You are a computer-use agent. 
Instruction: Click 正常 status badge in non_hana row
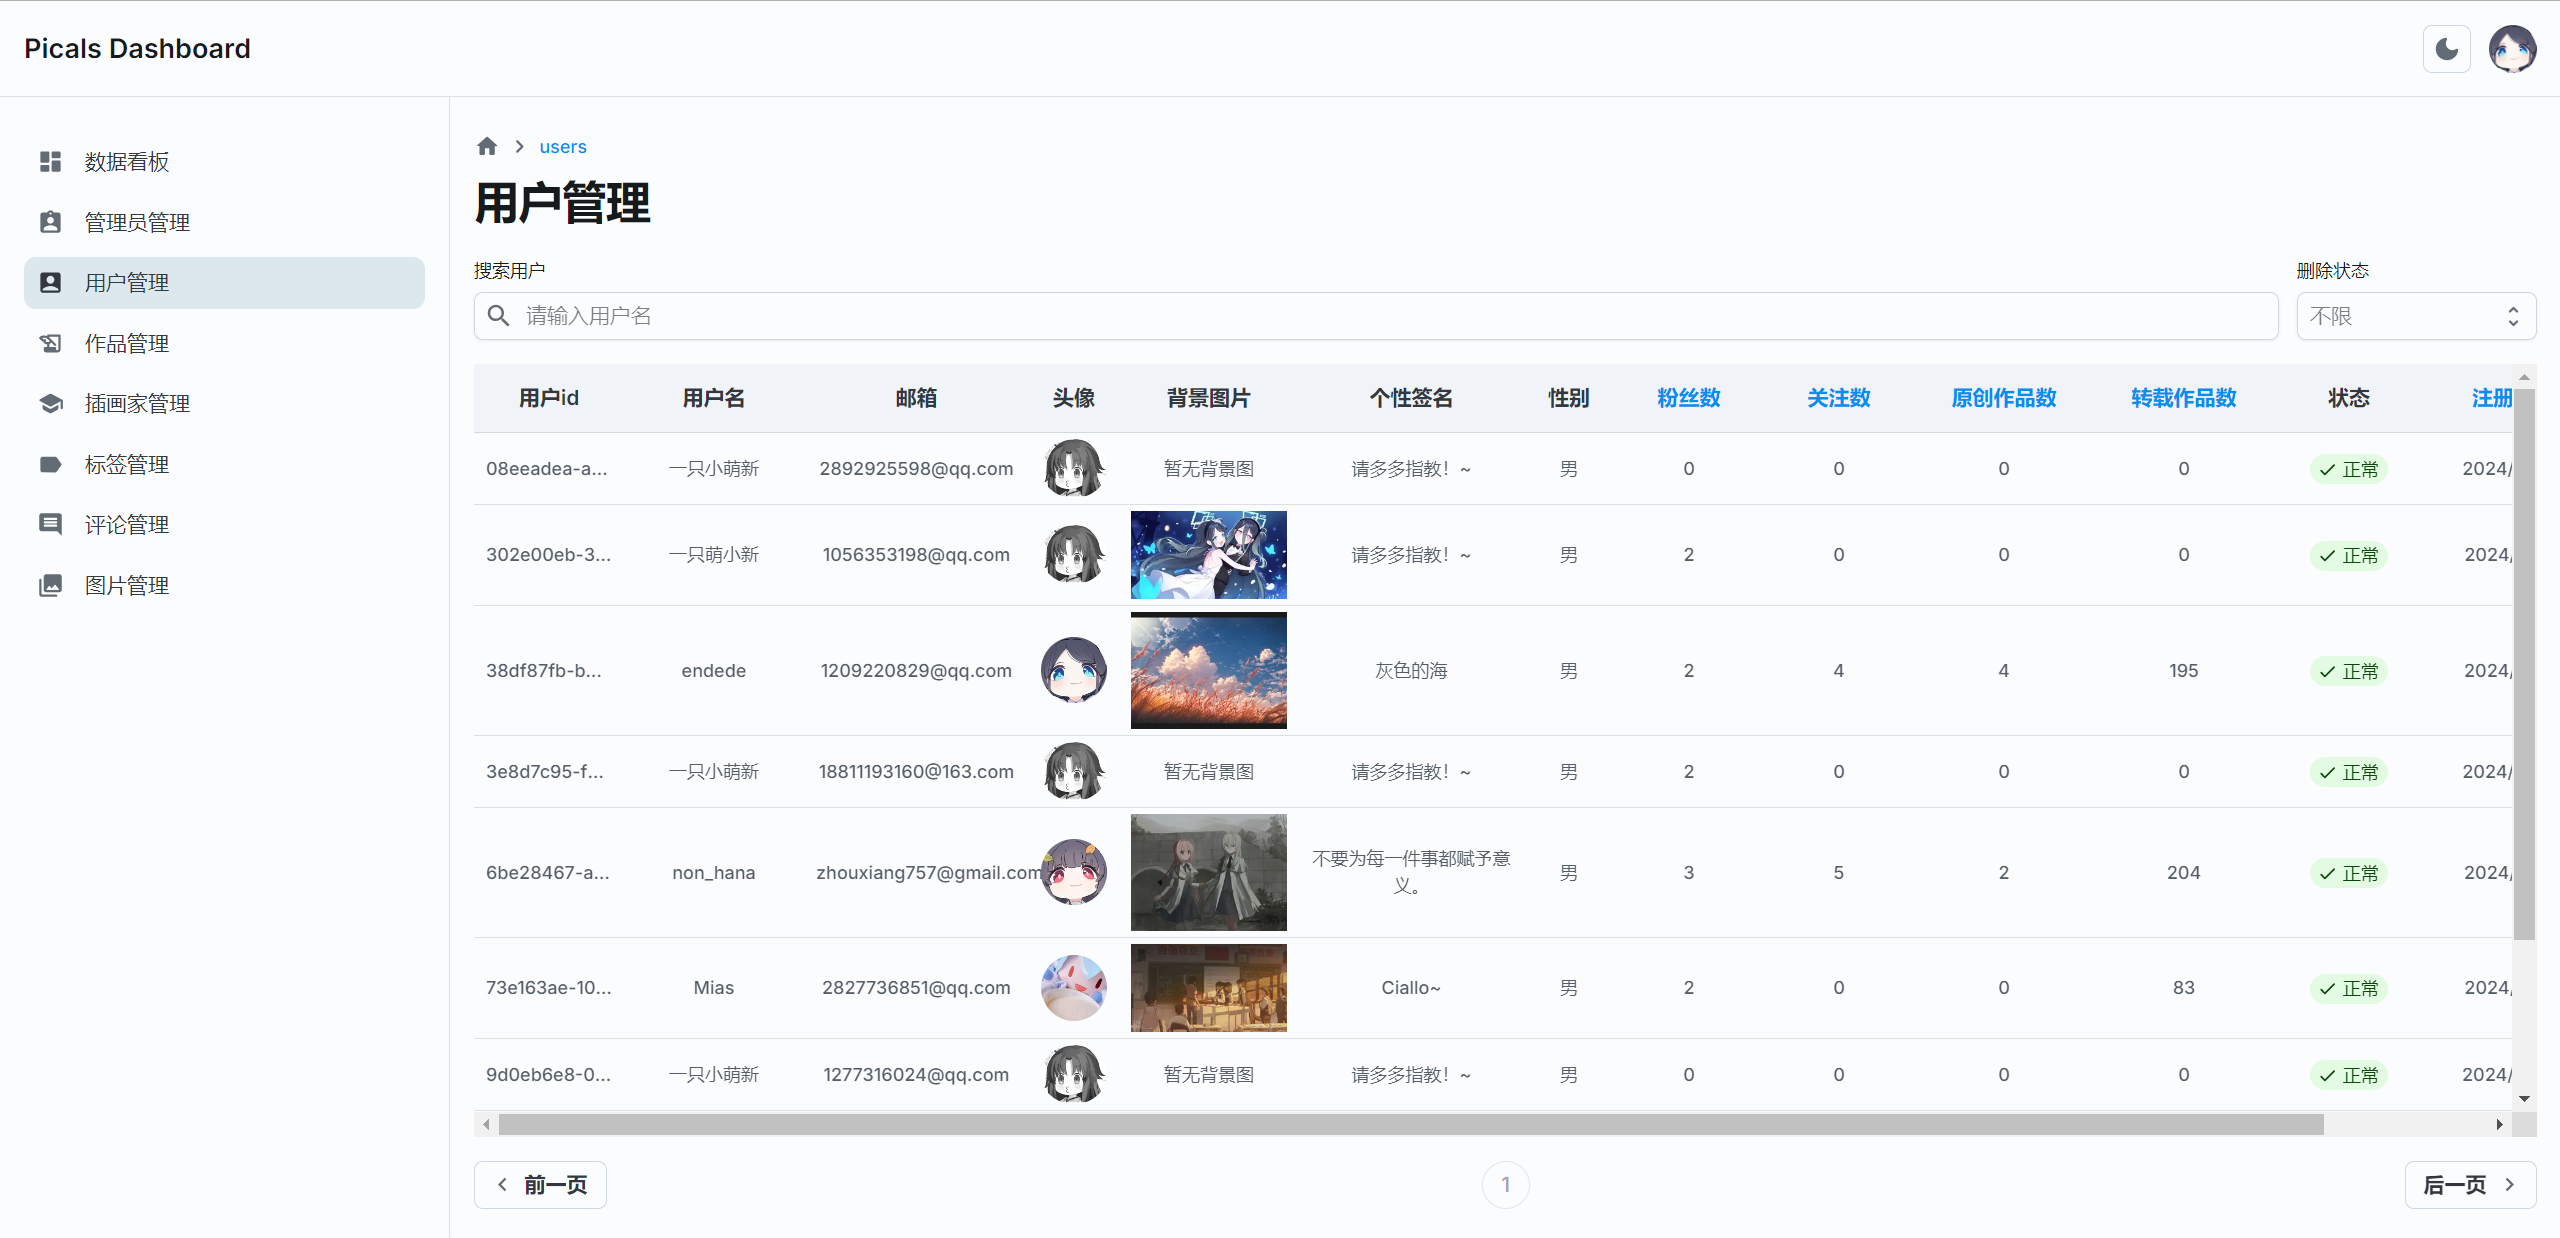[x=2348, y=873]
